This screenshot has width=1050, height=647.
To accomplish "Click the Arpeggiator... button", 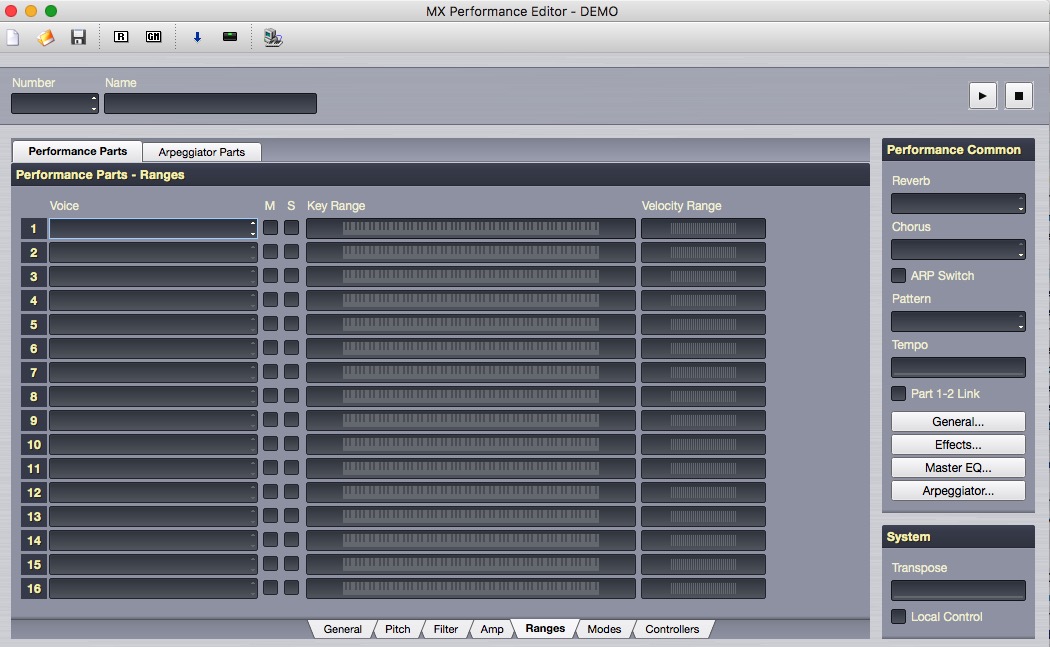I will pyautogui.click(x=958, y=490).
